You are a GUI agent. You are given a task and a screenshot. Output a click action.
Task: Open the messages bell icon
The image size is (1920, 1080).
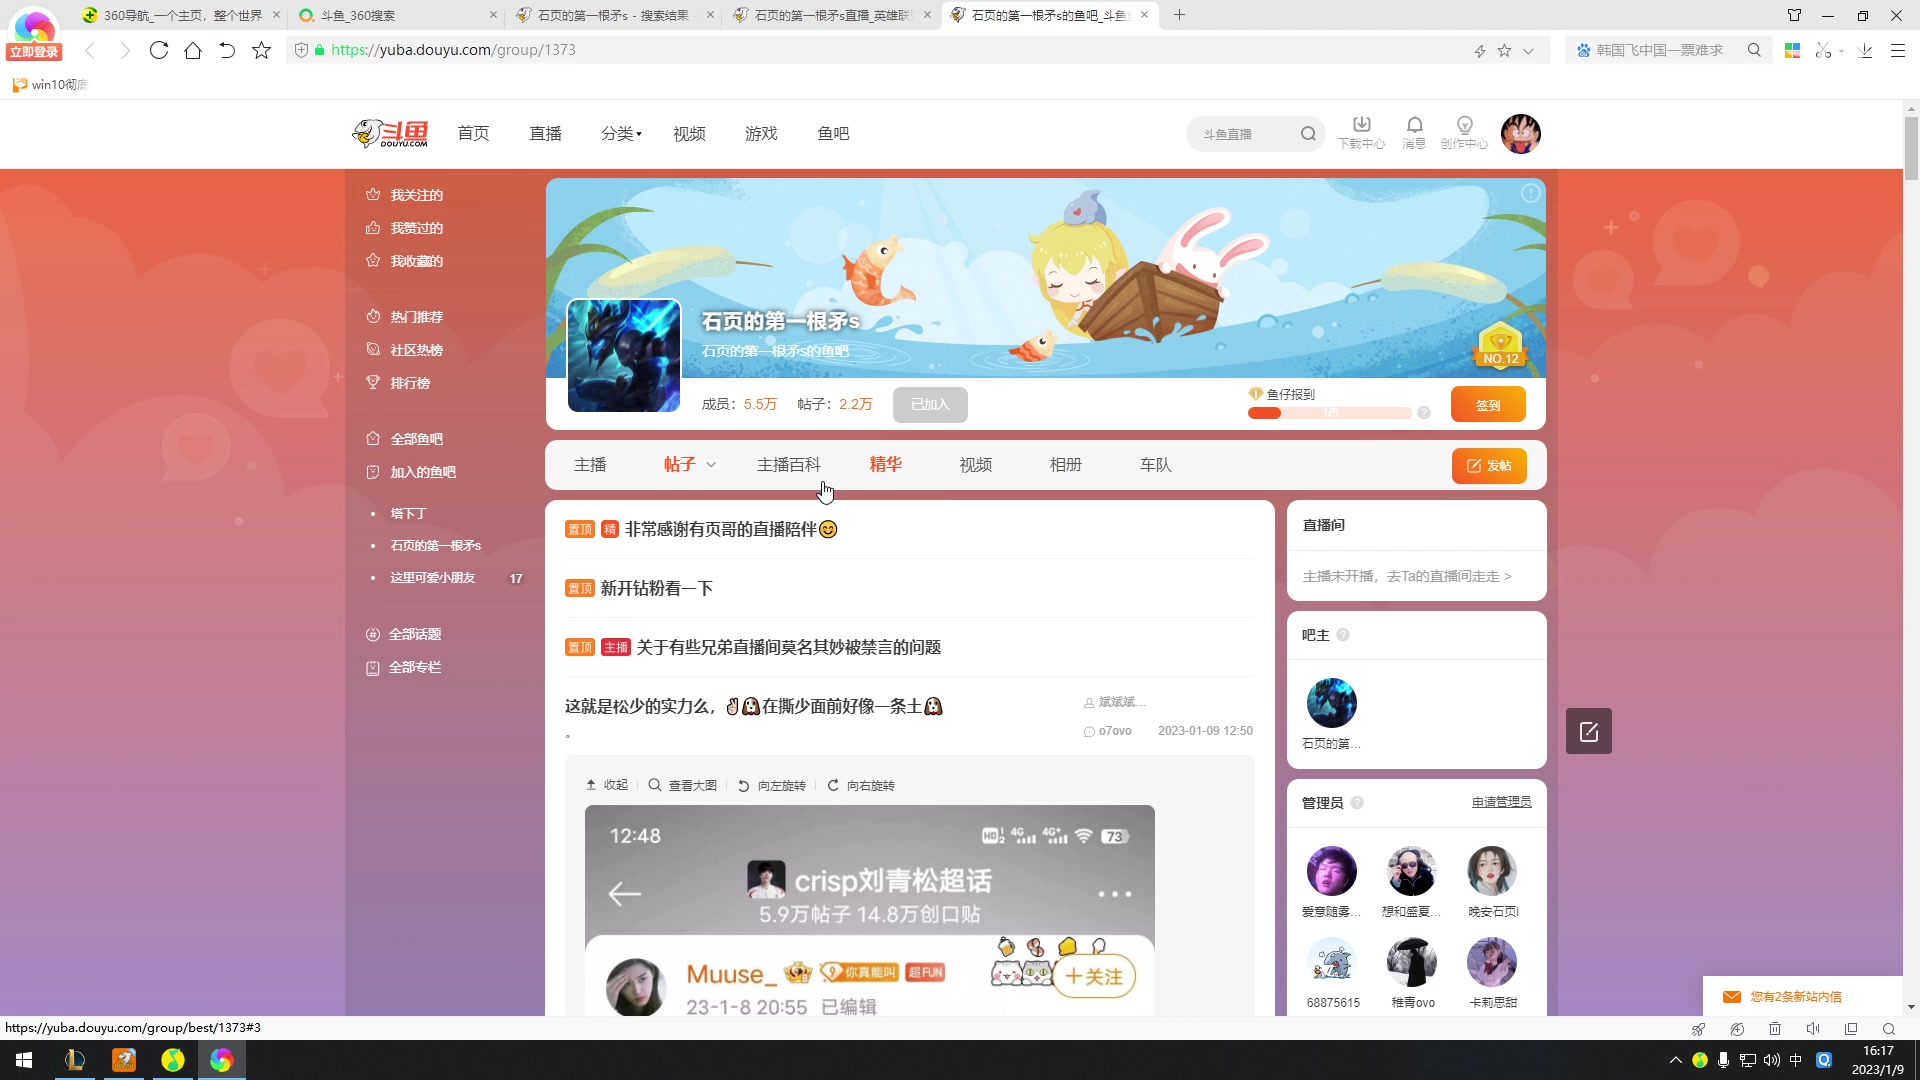tap(1414, 132)
